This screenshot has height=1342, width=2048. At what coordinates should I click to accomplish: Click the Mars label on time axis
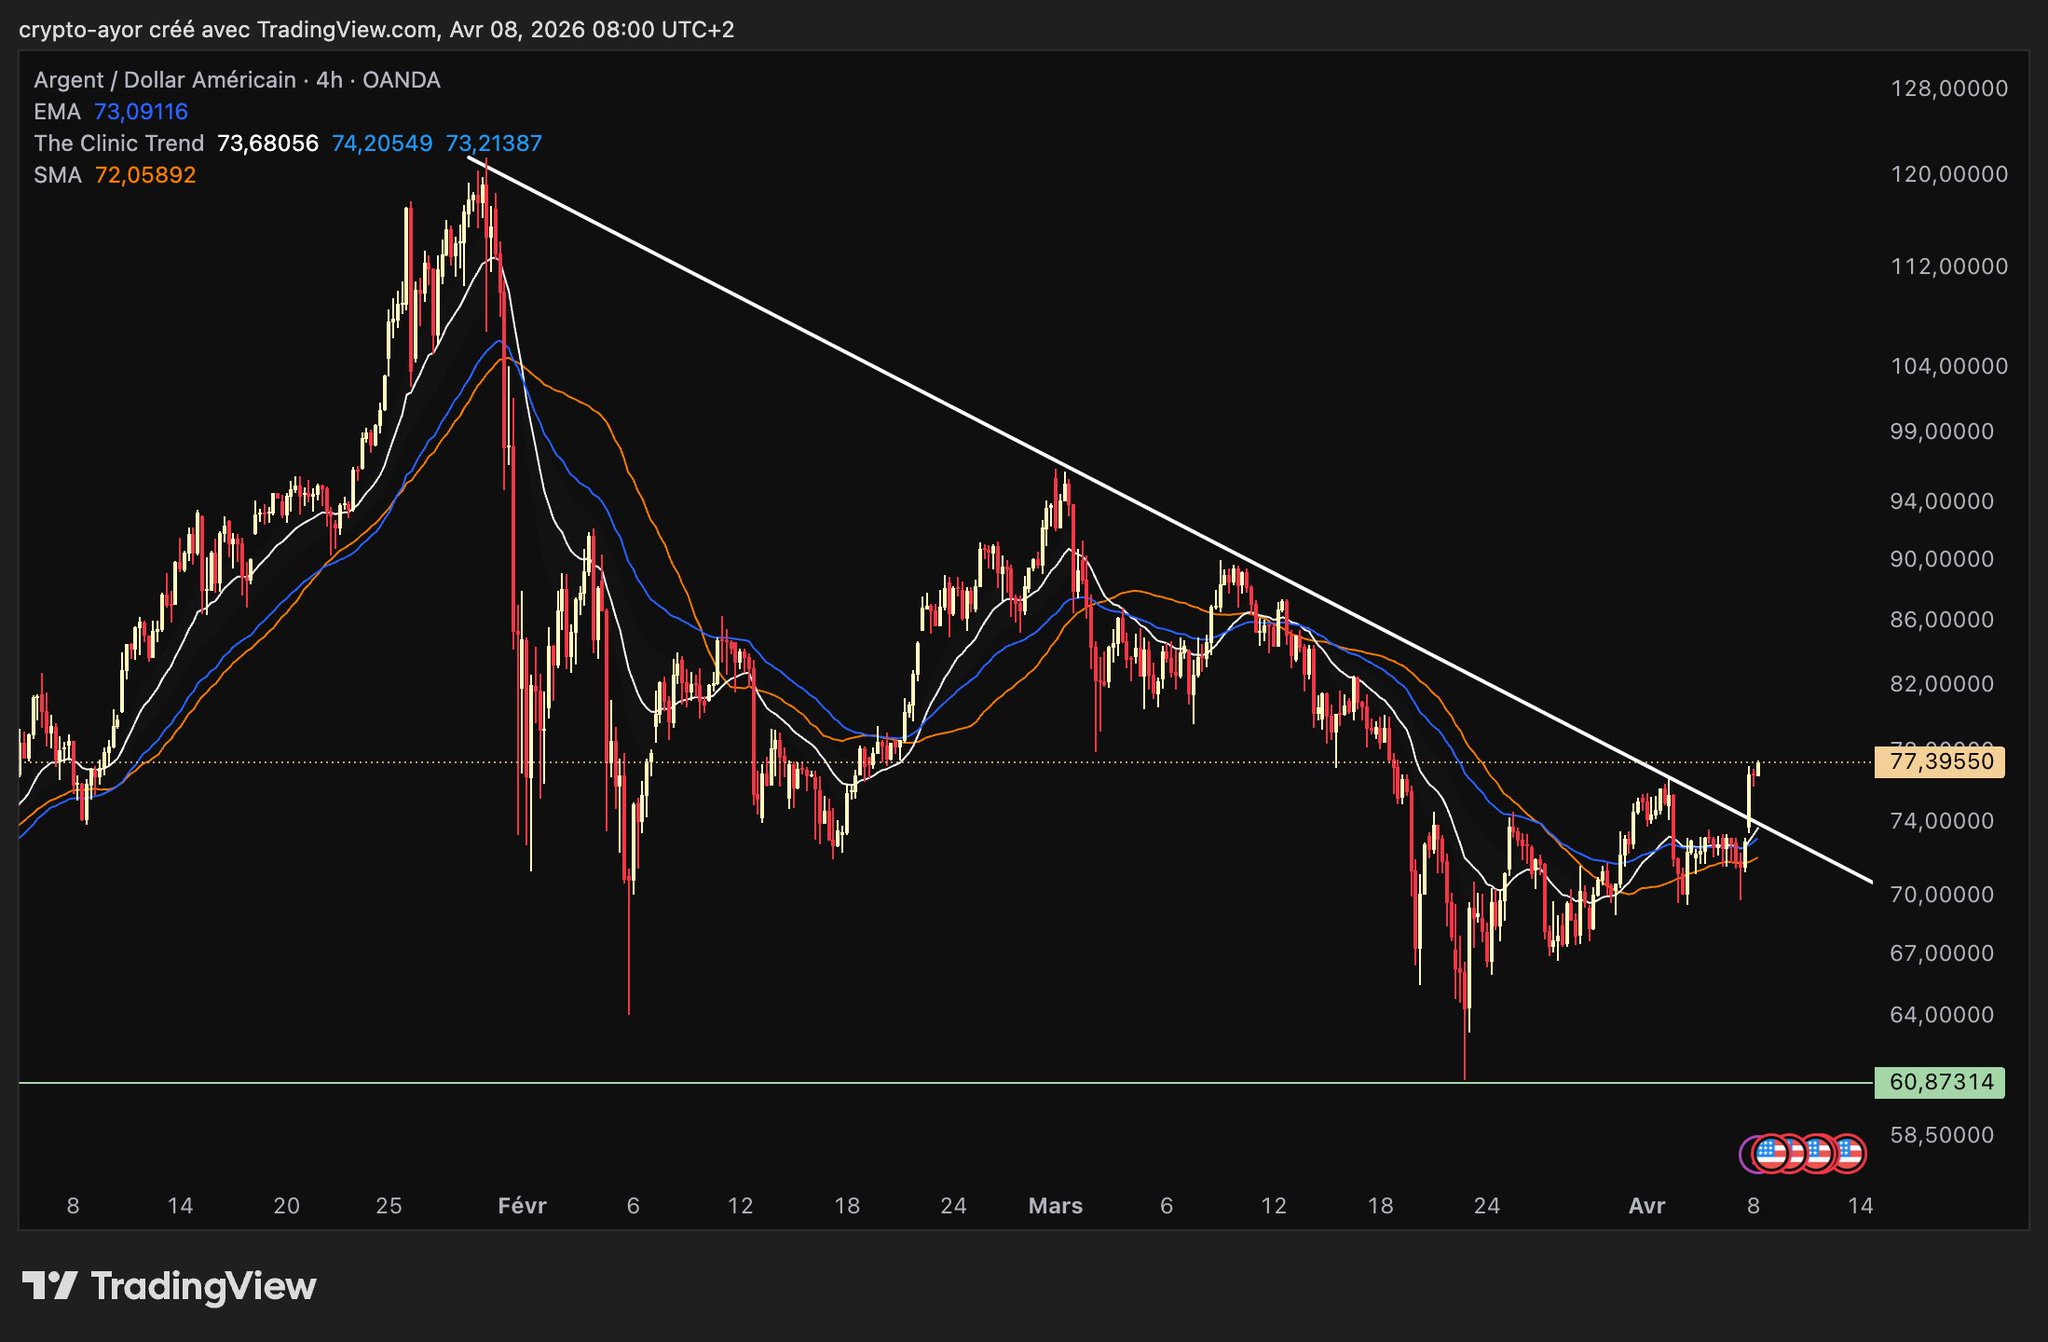1055,1206
